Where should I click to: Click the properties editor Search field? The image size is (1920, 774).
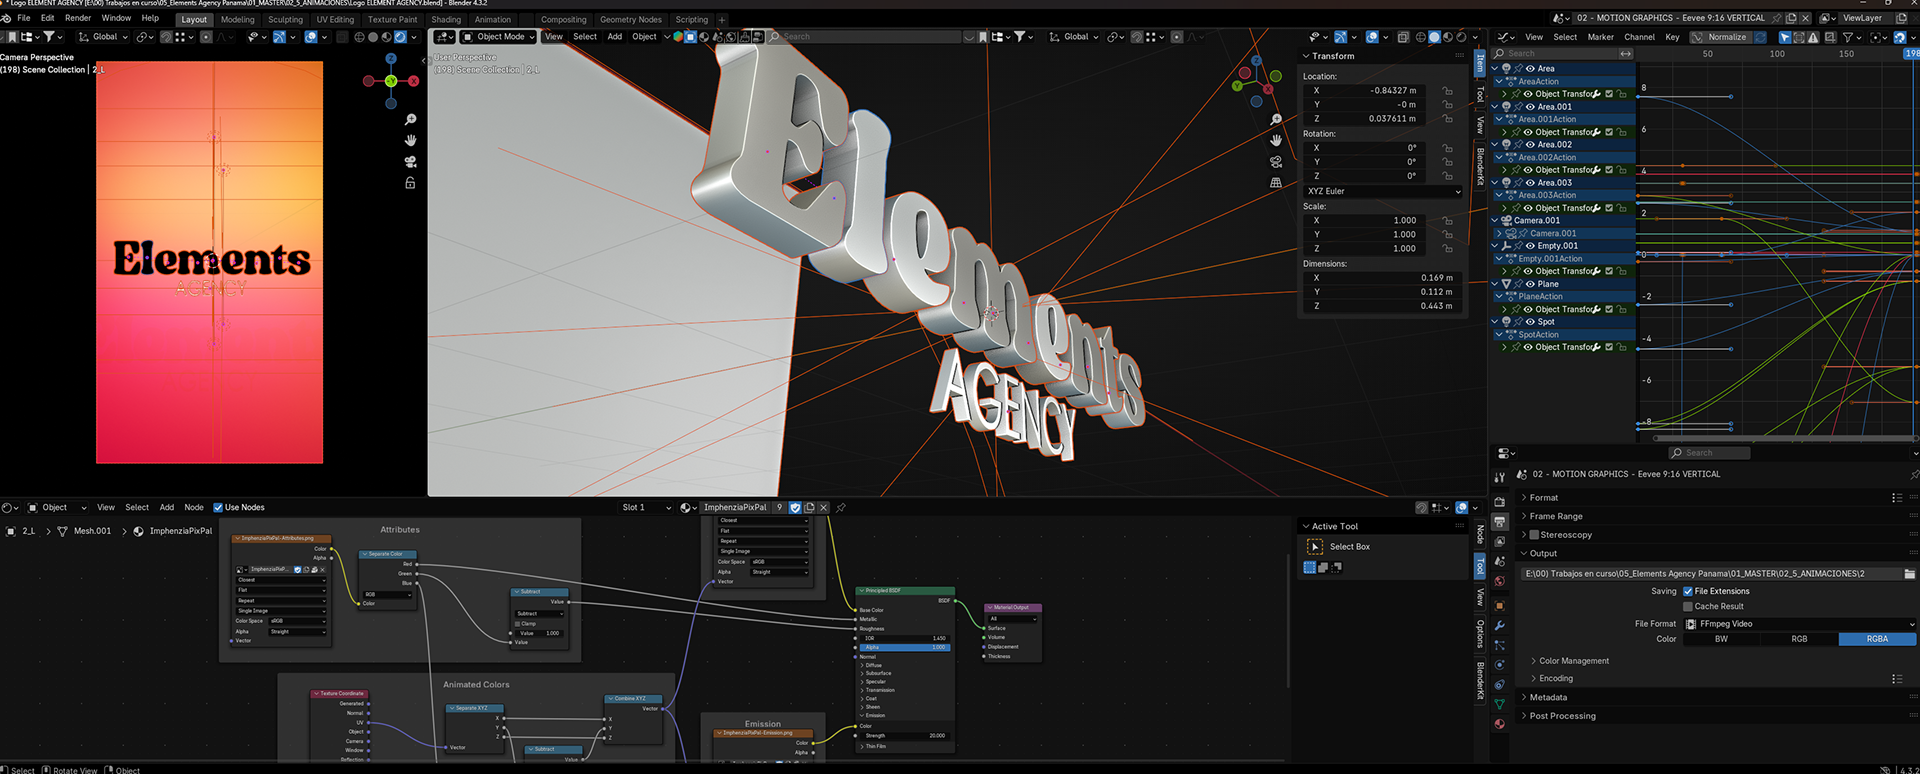coord(1709,453)
